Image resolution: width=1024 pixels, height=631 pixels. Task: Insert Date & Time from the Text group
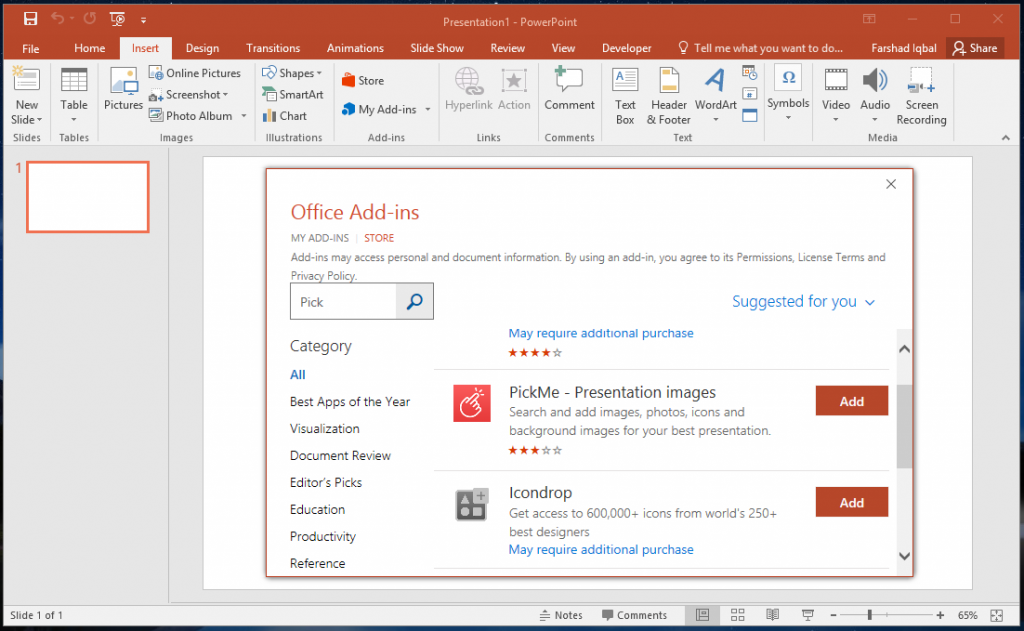[750, 73]
